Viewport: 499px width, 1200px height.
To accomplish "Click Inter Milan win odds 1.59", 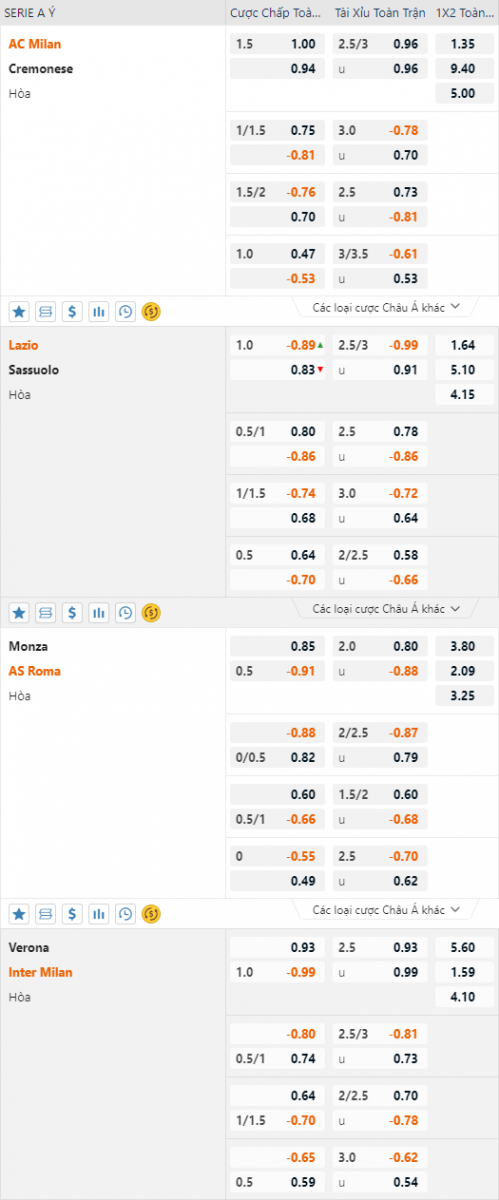I will (463, 972).
